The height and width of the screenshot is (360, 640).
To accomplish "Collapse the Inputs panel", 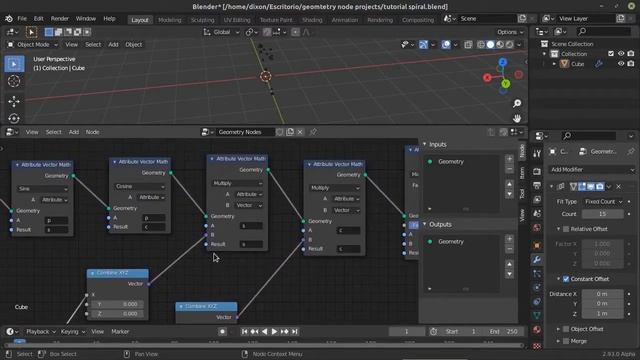I will [424, 144].
